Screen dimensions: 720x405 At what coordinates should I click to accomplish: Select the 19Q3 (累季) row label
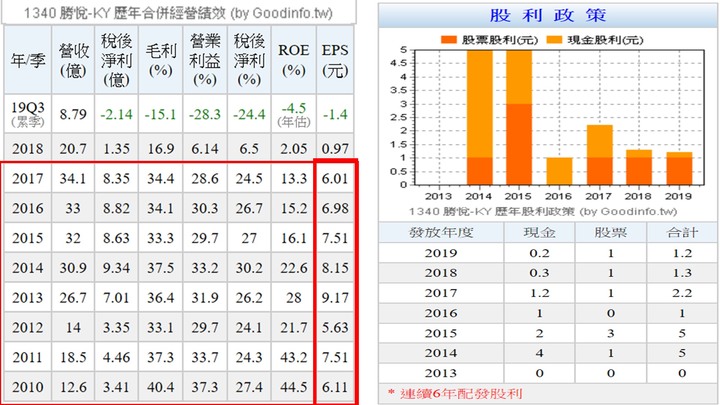coord(28,114)
